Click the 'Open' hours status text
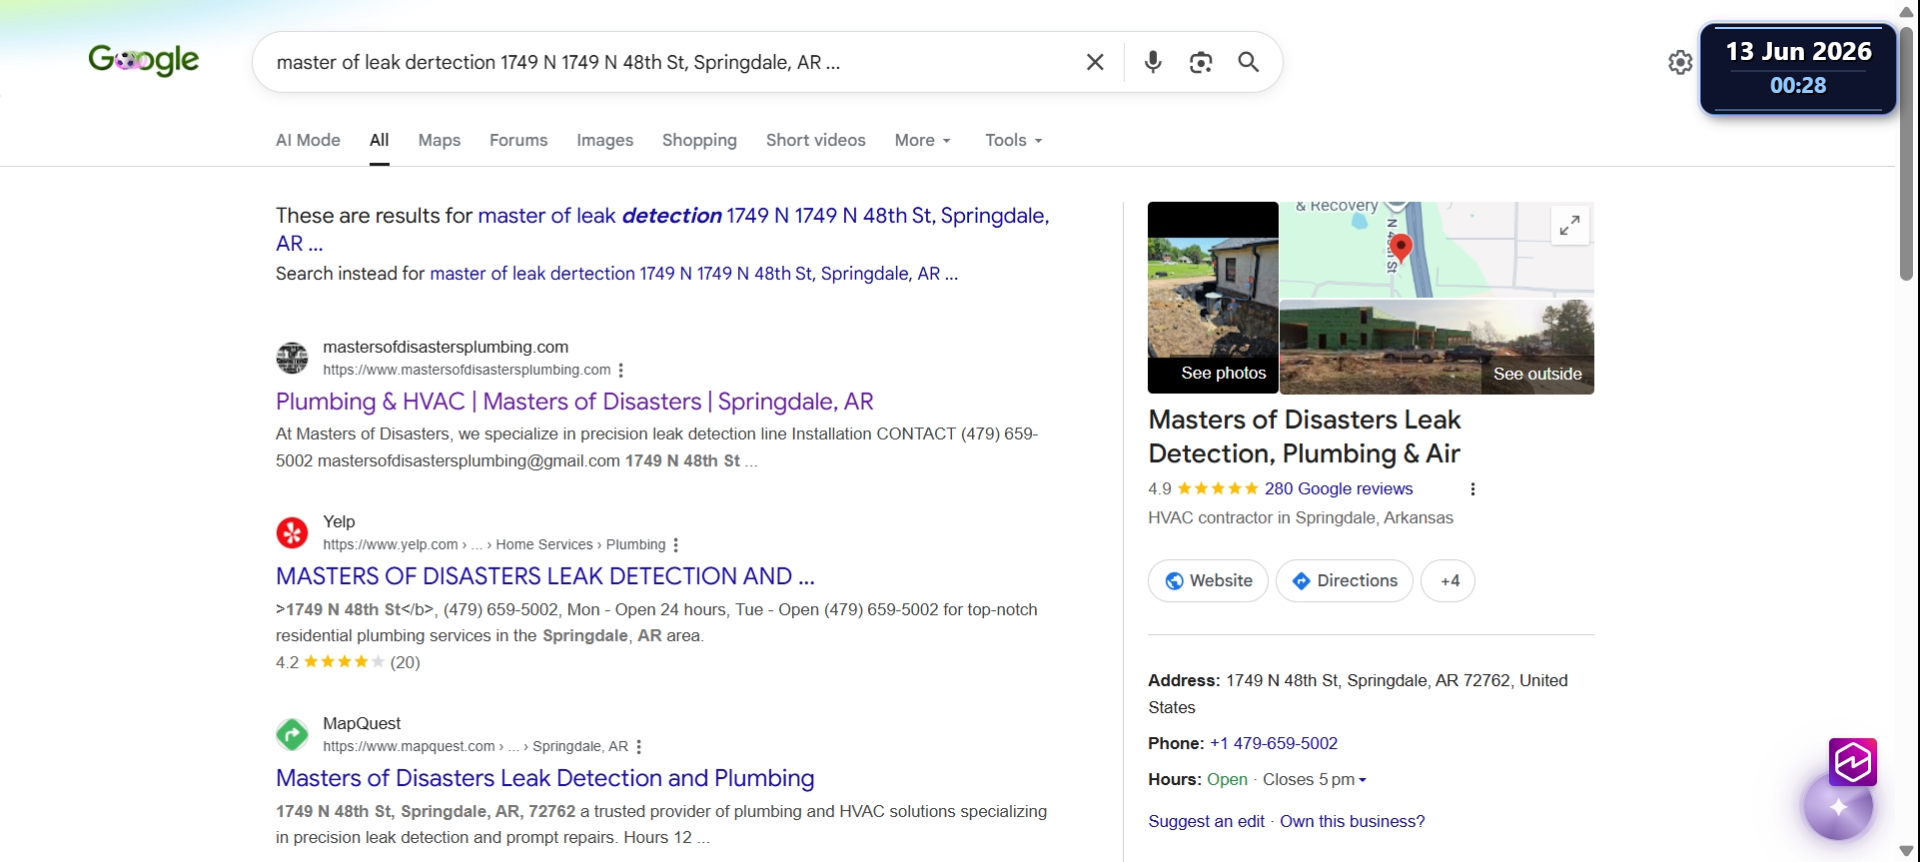This screenshot has width=1920, height=862. [x=1227, y=780]
